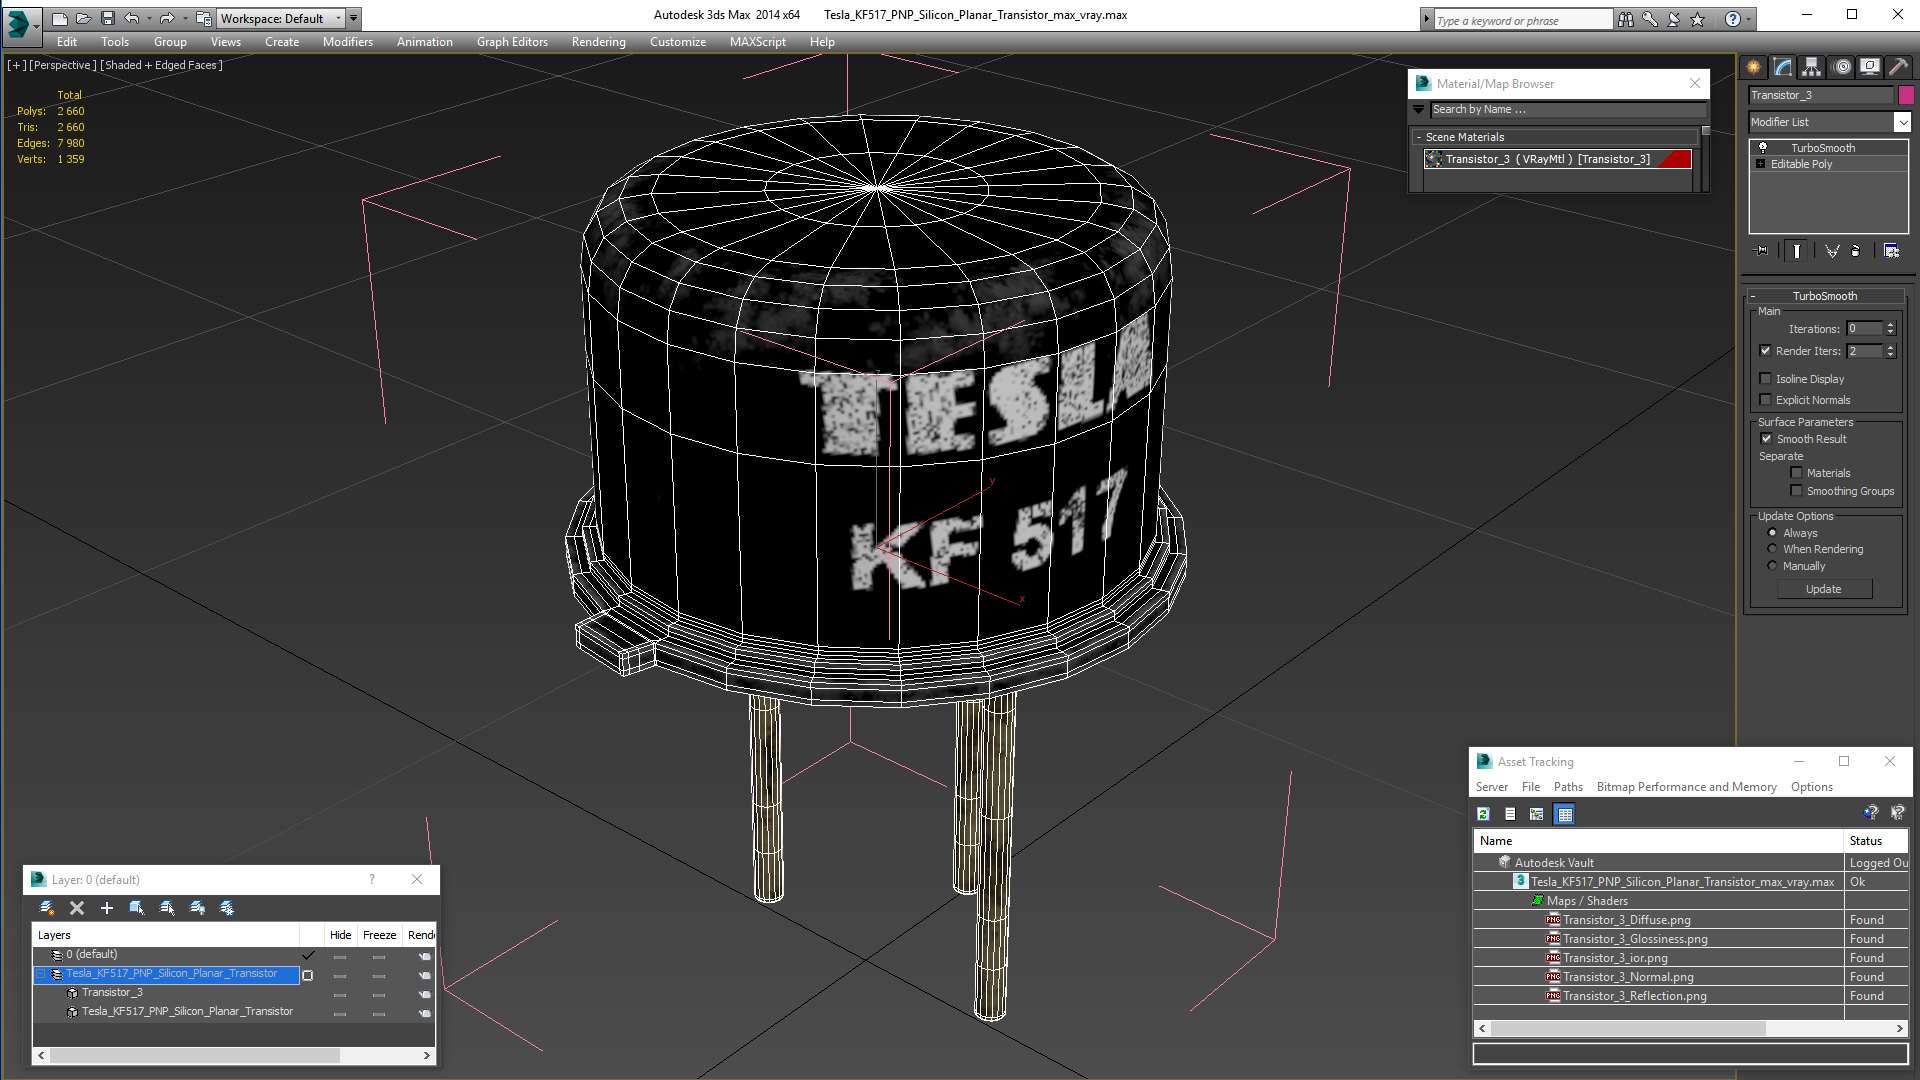
Task: Click binoculars search icon in title bar
Action: tap(1626, 19)
